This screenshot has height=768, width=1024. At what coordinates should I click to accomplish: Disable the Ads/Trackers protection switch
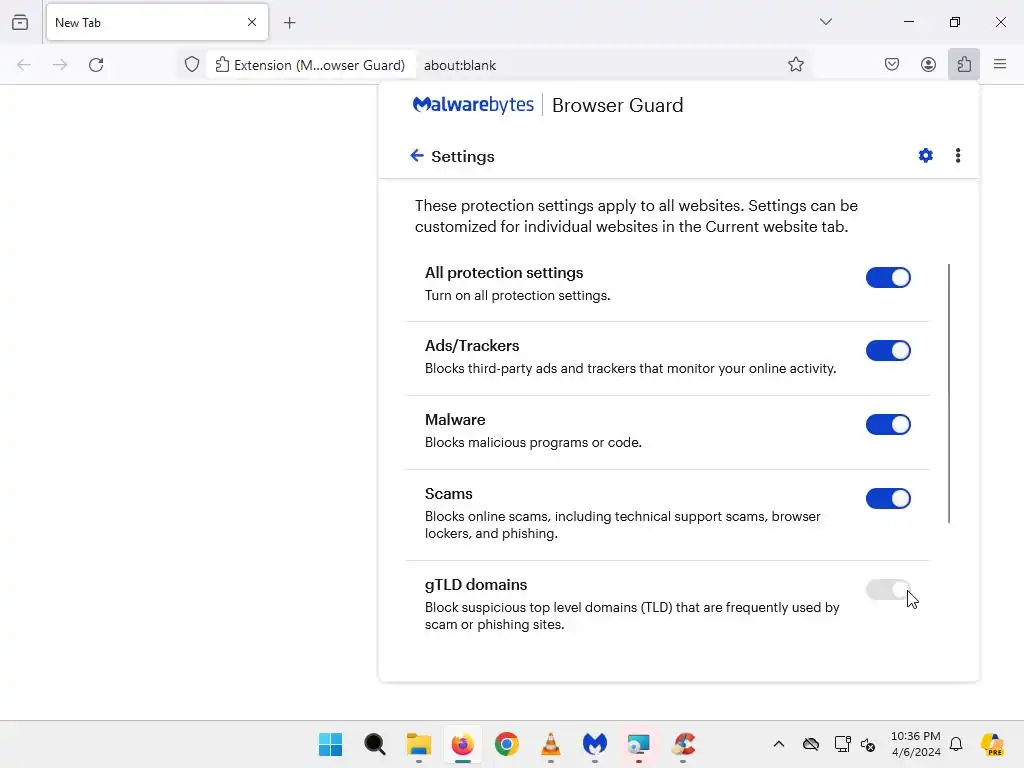pyautogui.click(x=888, y=351)
